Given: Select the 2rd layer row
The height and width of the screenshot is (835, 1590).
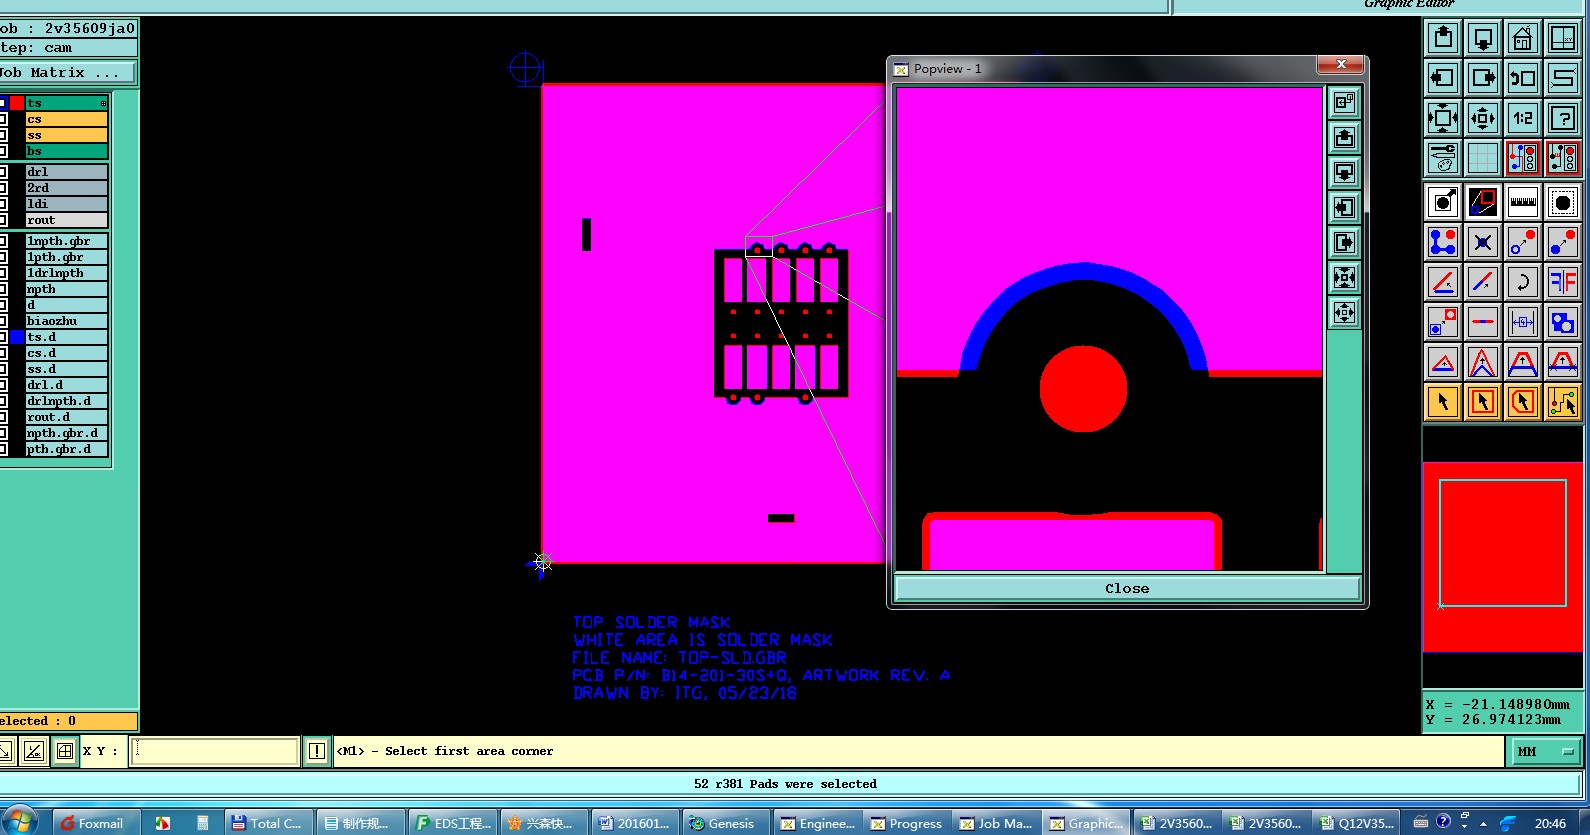Looking at the screenshot, I should 66,188.
